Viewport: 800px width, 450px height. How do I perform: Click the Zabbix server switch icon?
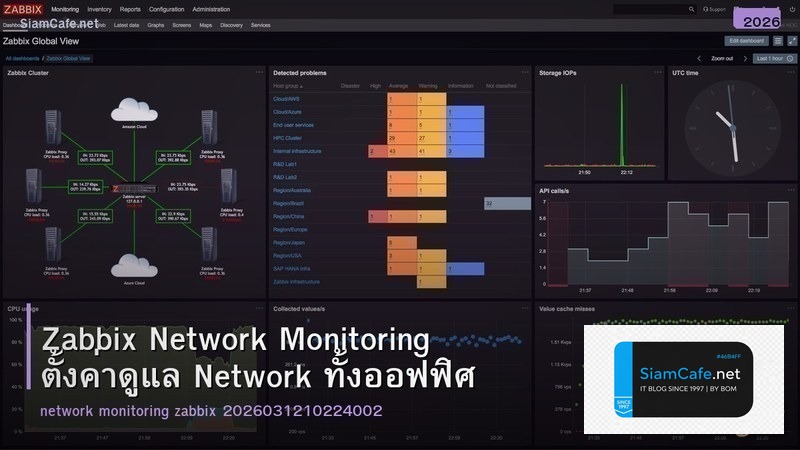[x=134, y=189]
